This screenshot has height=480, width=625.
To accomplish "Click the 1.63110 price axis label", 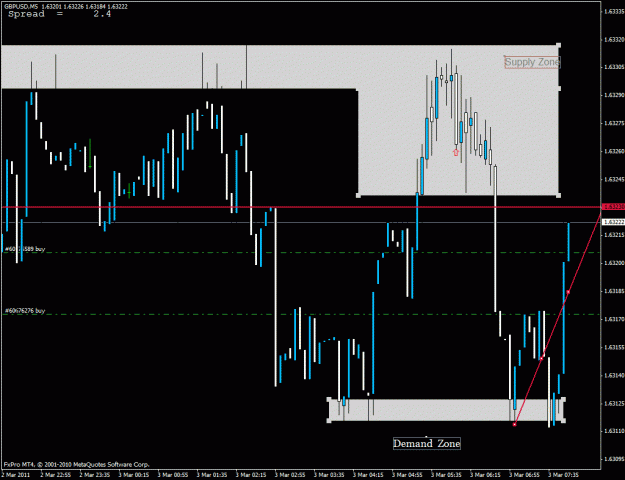I will pos(614,431).
